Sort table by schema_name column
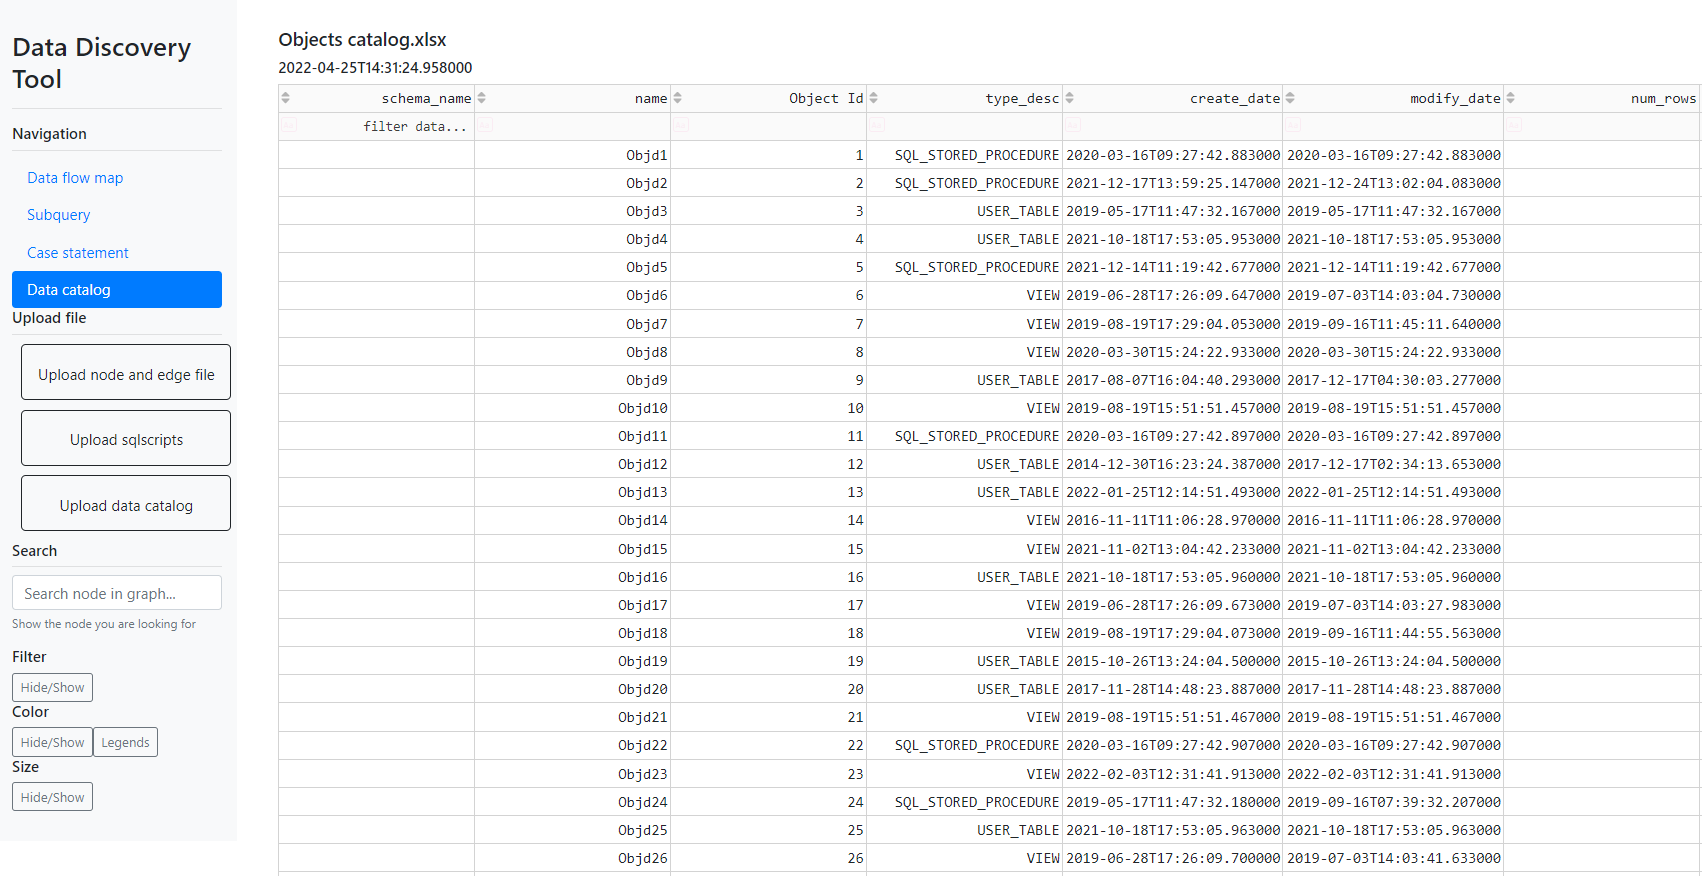This screenshot has width=1702, height=876. [x=286, y=98]
